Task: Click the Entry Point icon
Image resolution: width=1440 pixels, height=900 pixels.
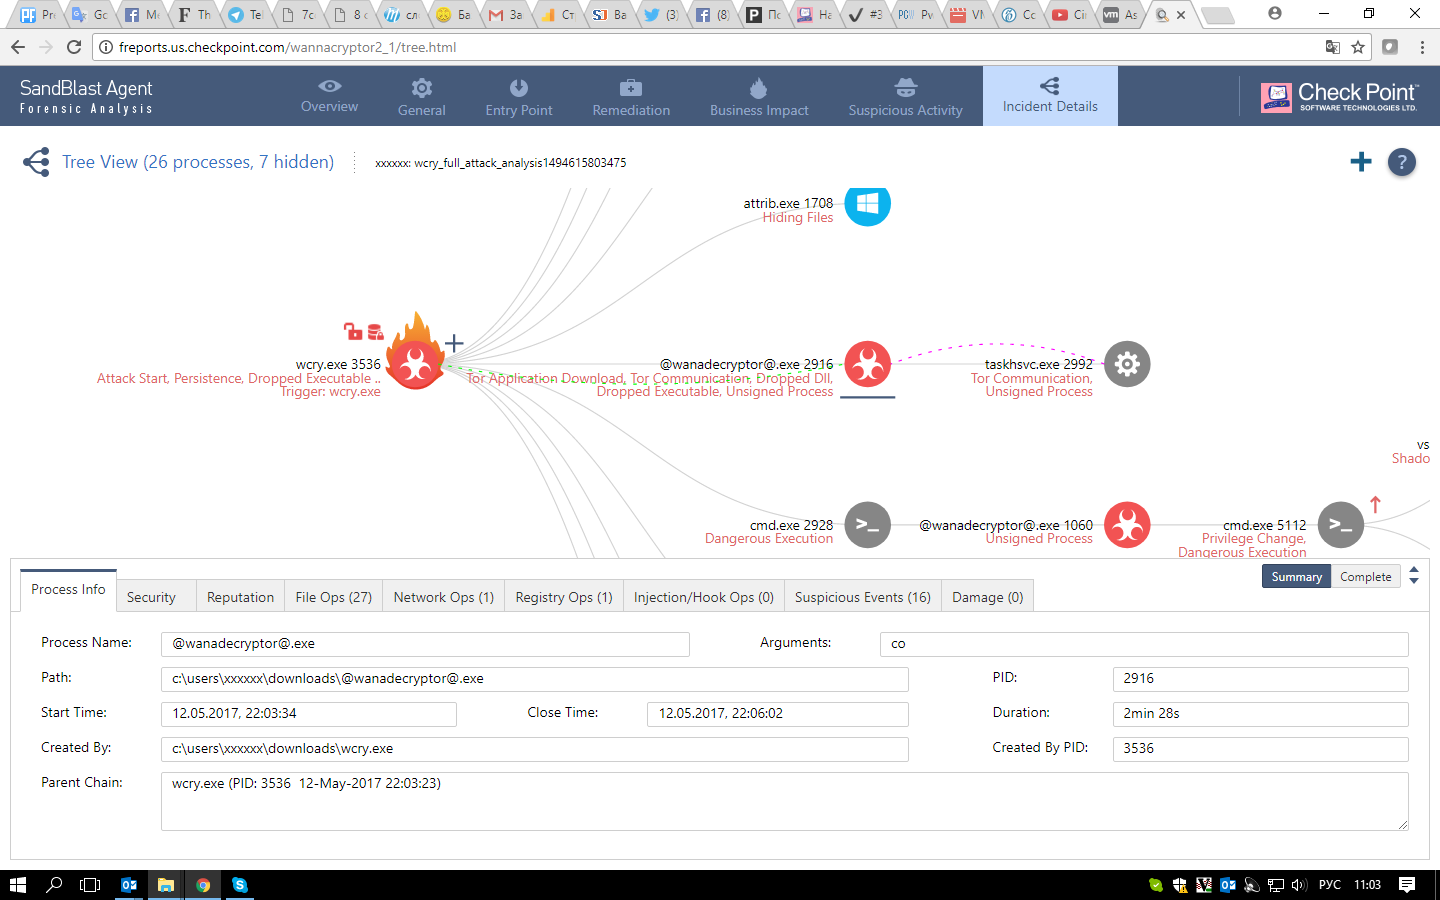Action: [x=519, y=88]
